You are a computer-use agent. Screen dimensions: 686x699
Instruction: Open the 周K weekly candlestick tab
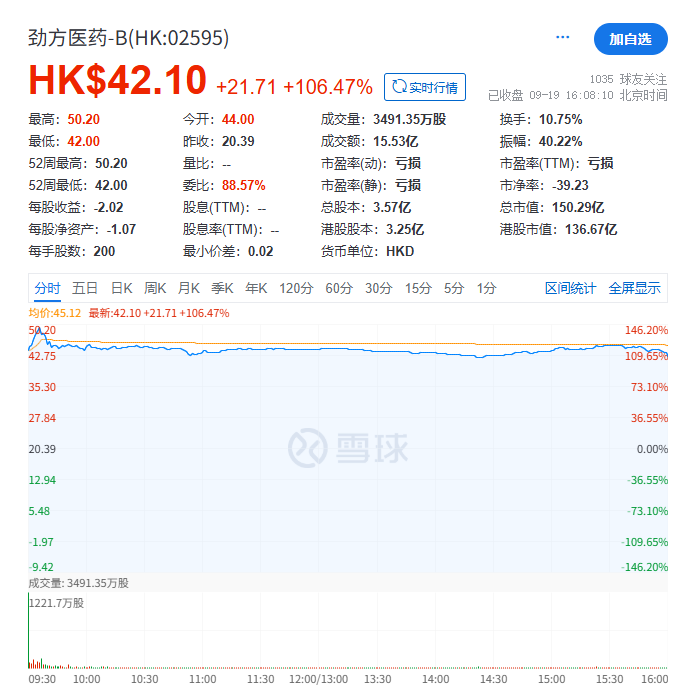click(x=155, y=288)
